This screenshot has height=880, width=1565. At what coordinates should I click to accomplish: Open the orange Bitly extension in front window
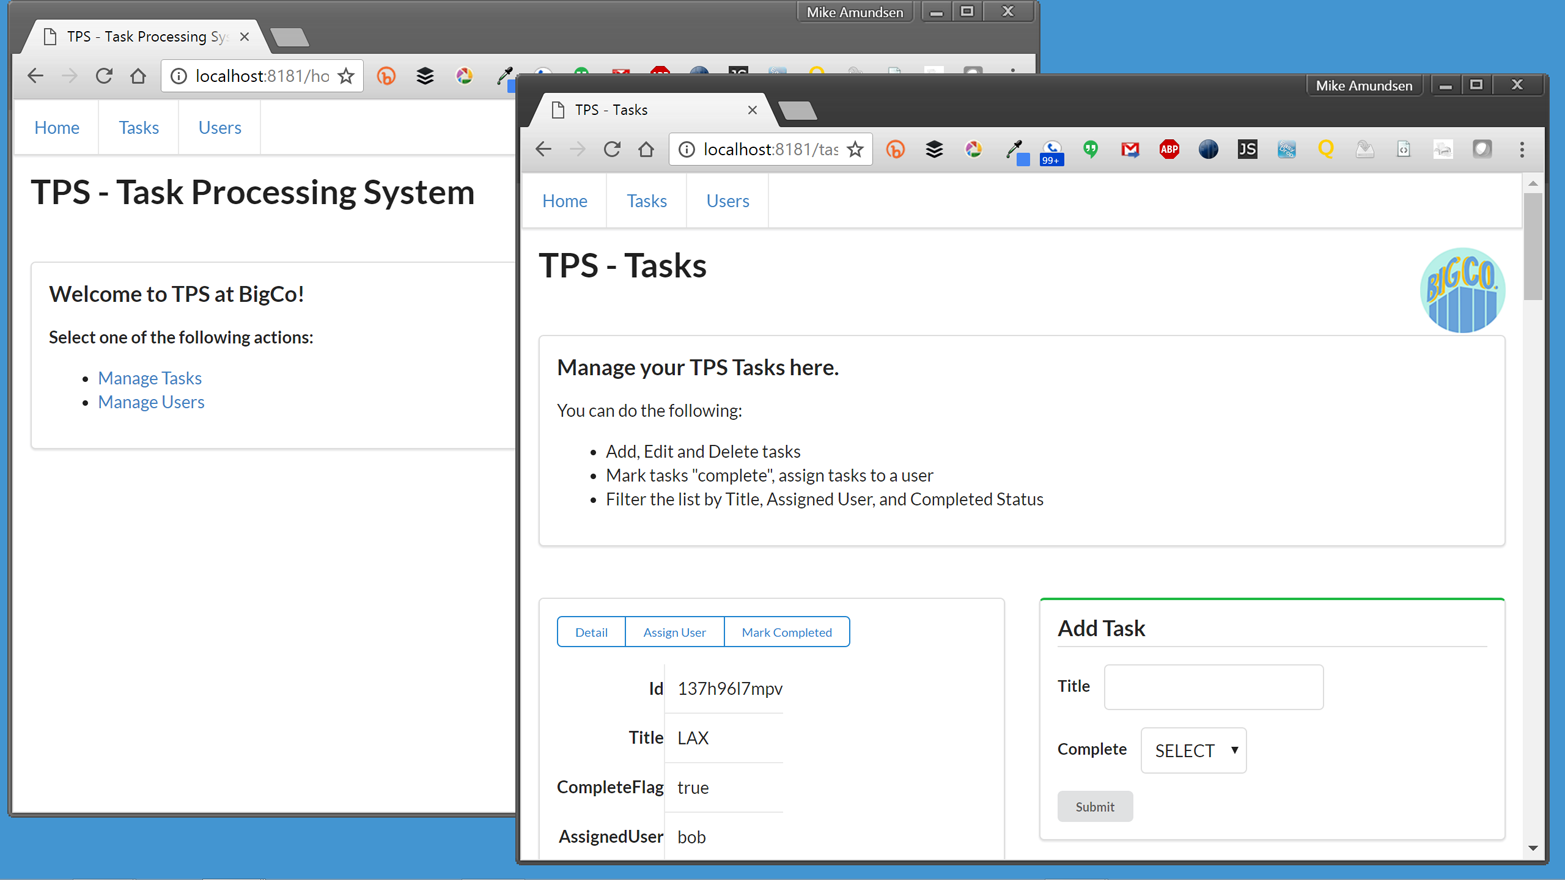point(895,149)
